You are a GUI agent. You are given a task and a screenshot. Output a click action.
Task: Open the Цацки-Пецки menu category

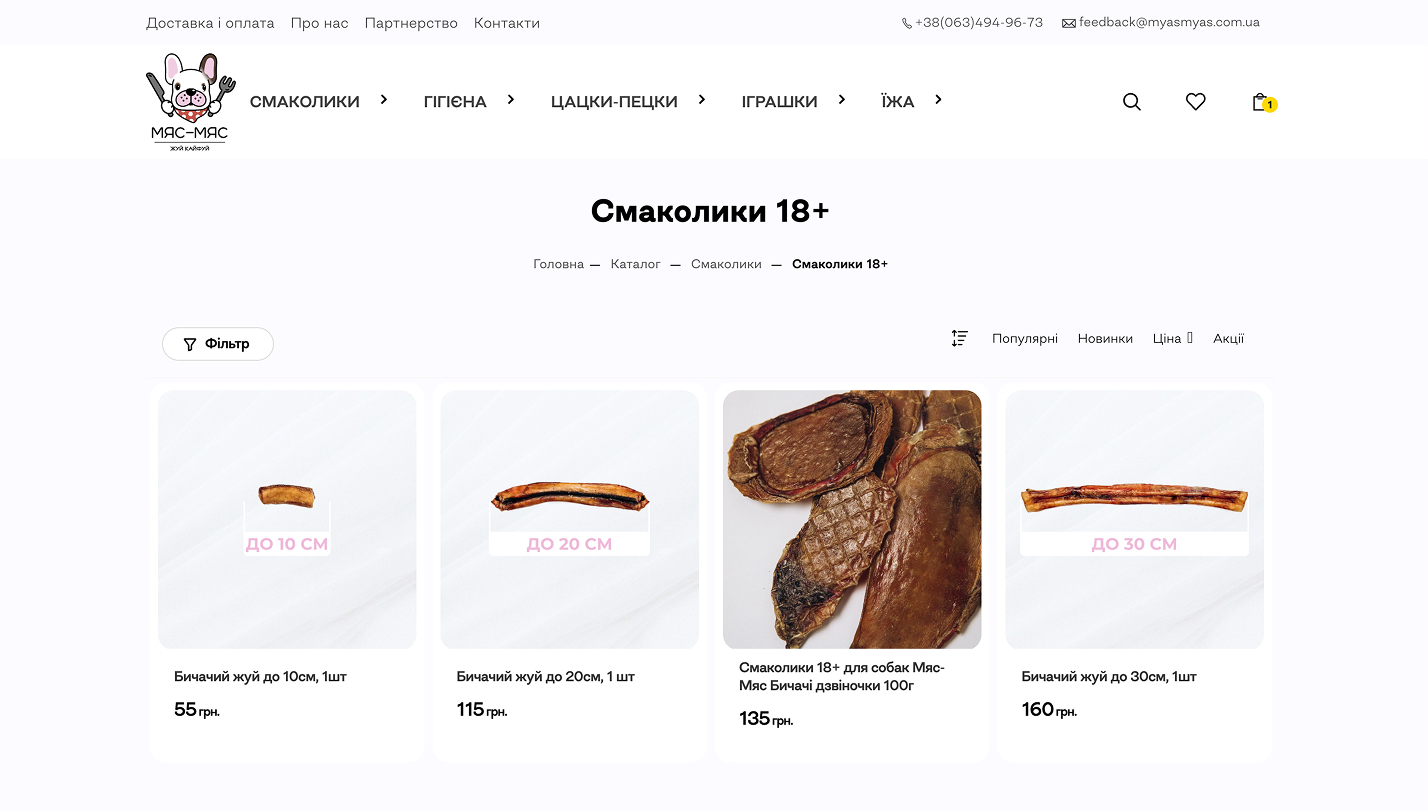coord(614,102)
